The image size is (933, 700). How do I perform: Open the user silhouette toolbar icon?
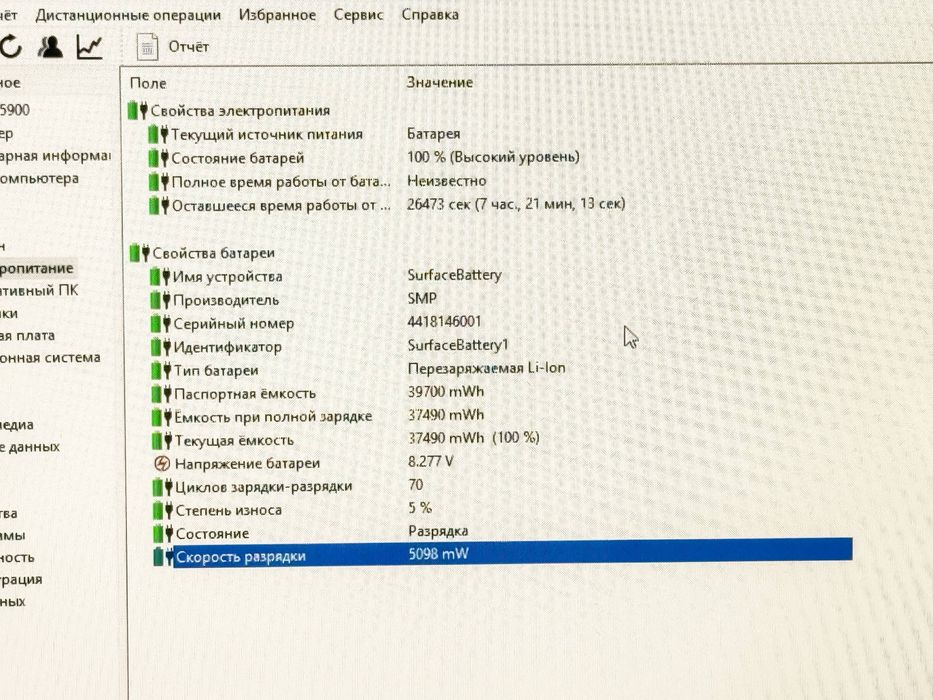click(x=50, y=47)
